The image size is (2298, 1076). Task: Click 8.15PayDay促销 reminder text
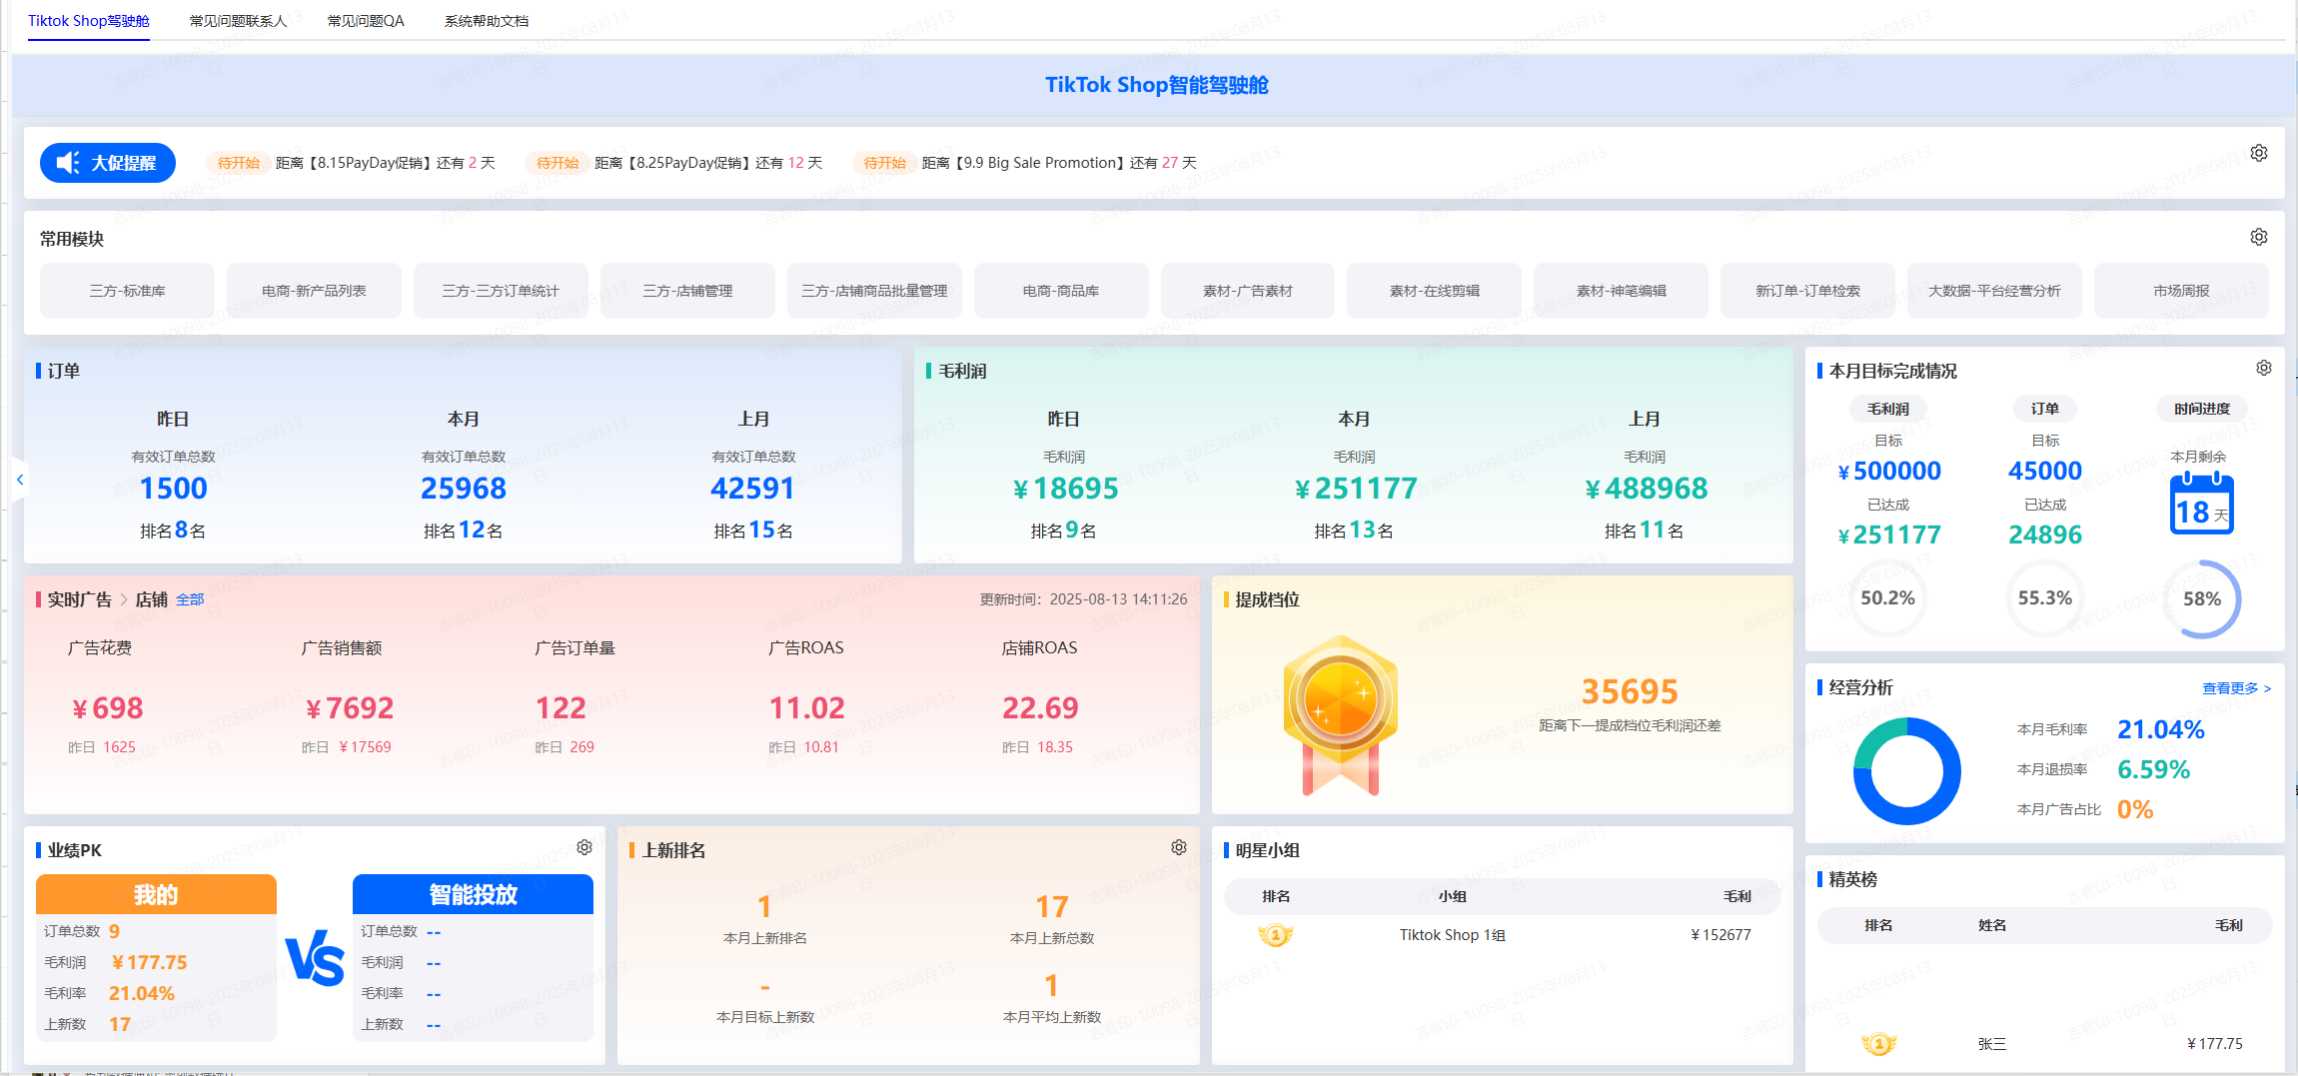pyautogui.click(x=385, y=163)
